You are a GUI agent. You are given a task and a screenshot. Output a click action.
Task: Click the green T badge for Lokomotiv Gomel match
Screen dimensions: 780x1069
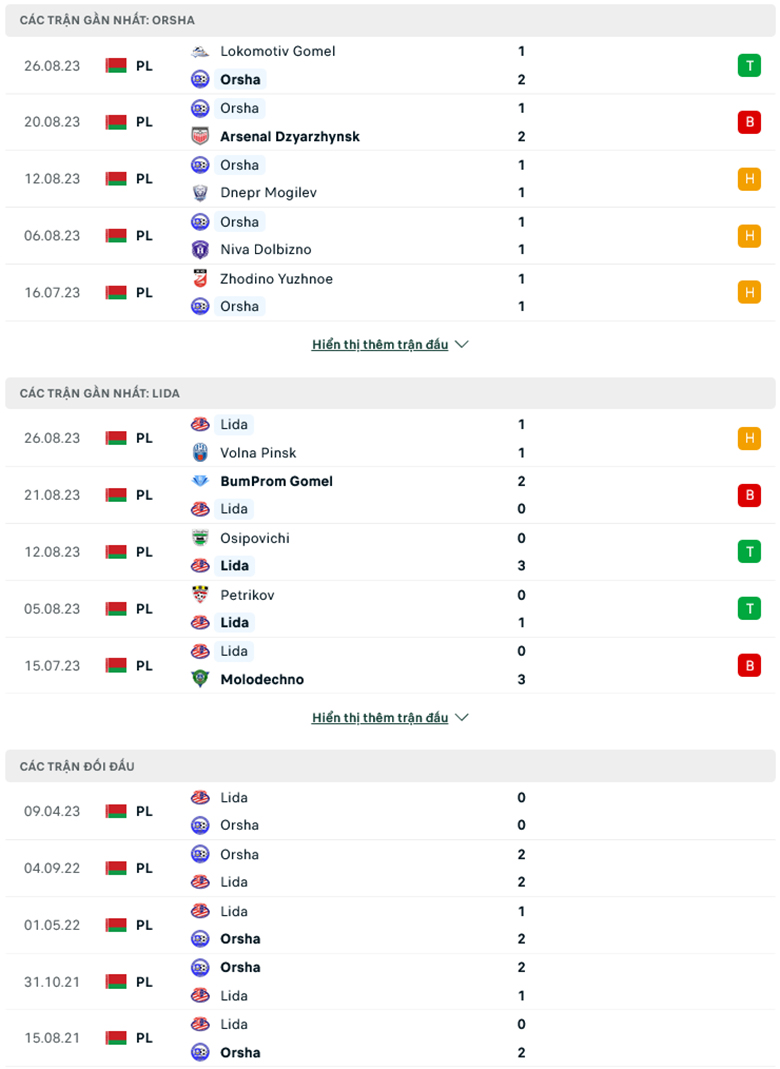point(748,66)
